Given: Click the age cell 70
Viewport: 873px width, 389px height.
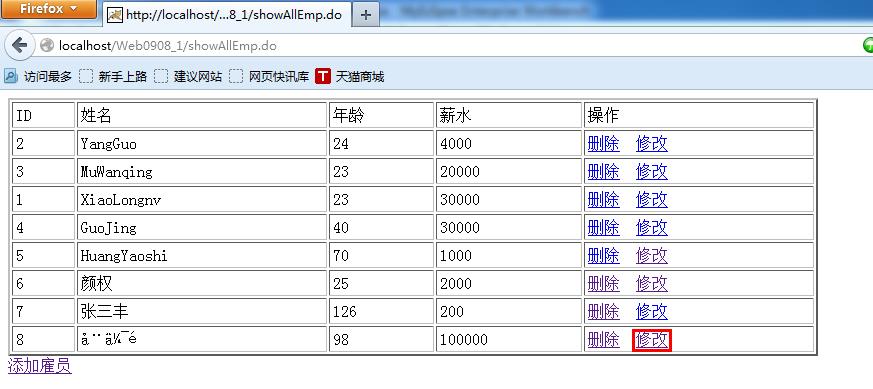Looking at the screenshot, I should pos(381,256).
